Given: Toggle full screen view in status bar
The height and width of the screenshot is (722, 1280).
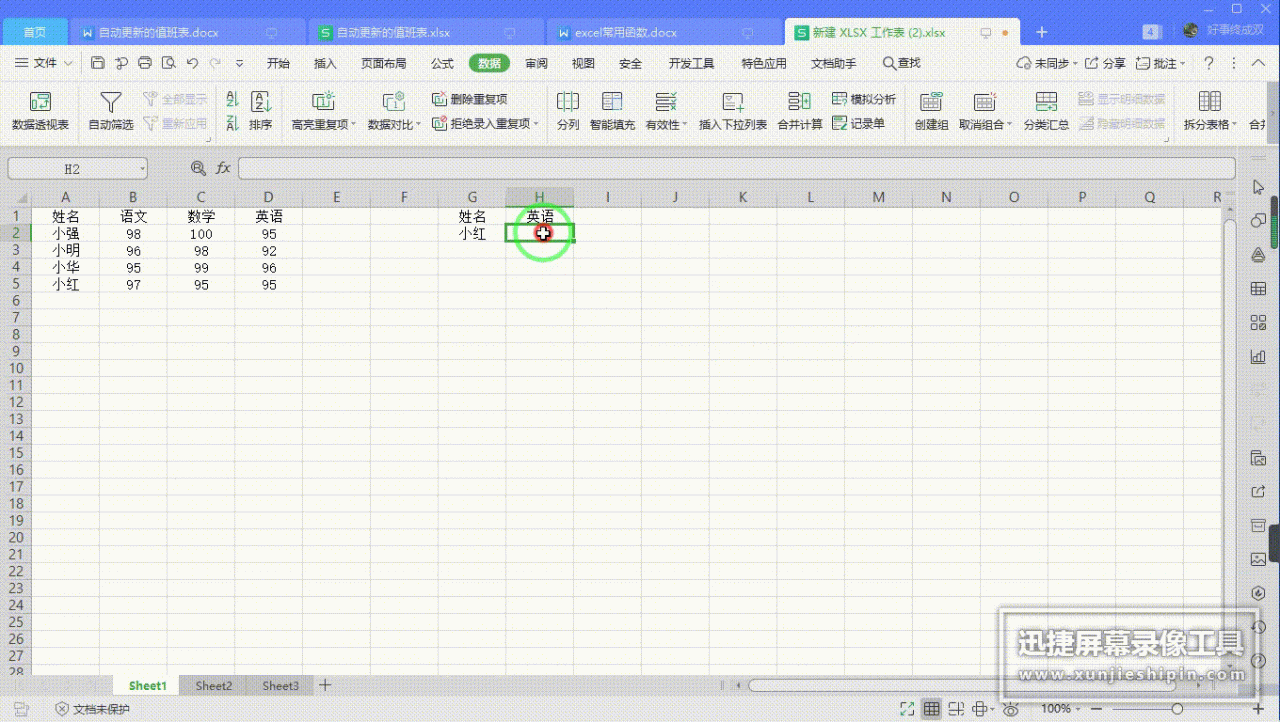Looking at the screenshot, I should 907,709.
